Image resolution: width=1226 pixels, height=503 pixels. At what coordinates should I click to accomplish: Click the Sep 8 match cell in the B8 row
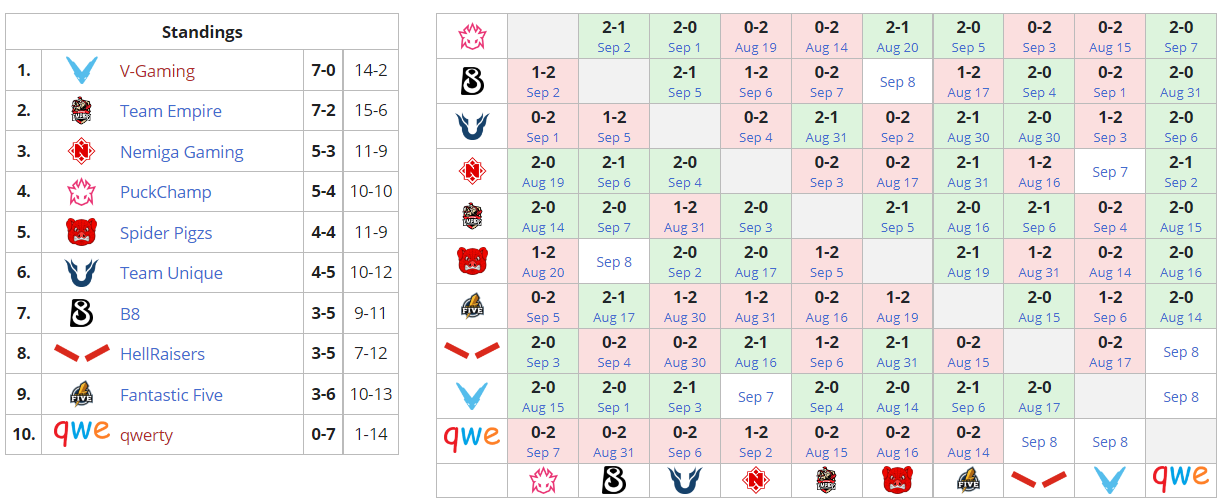tap(897, 82)
